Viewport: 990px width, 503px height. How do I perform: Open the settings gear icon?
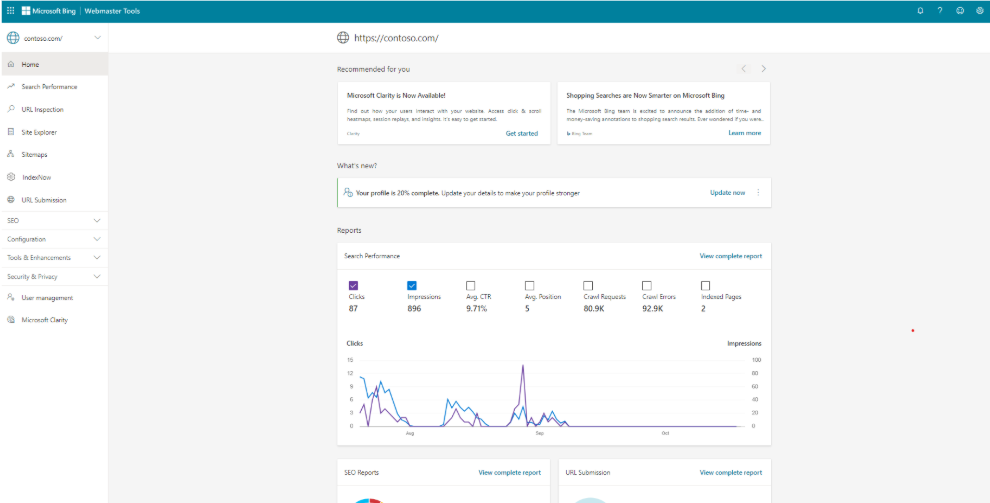[x=979, y=11]
